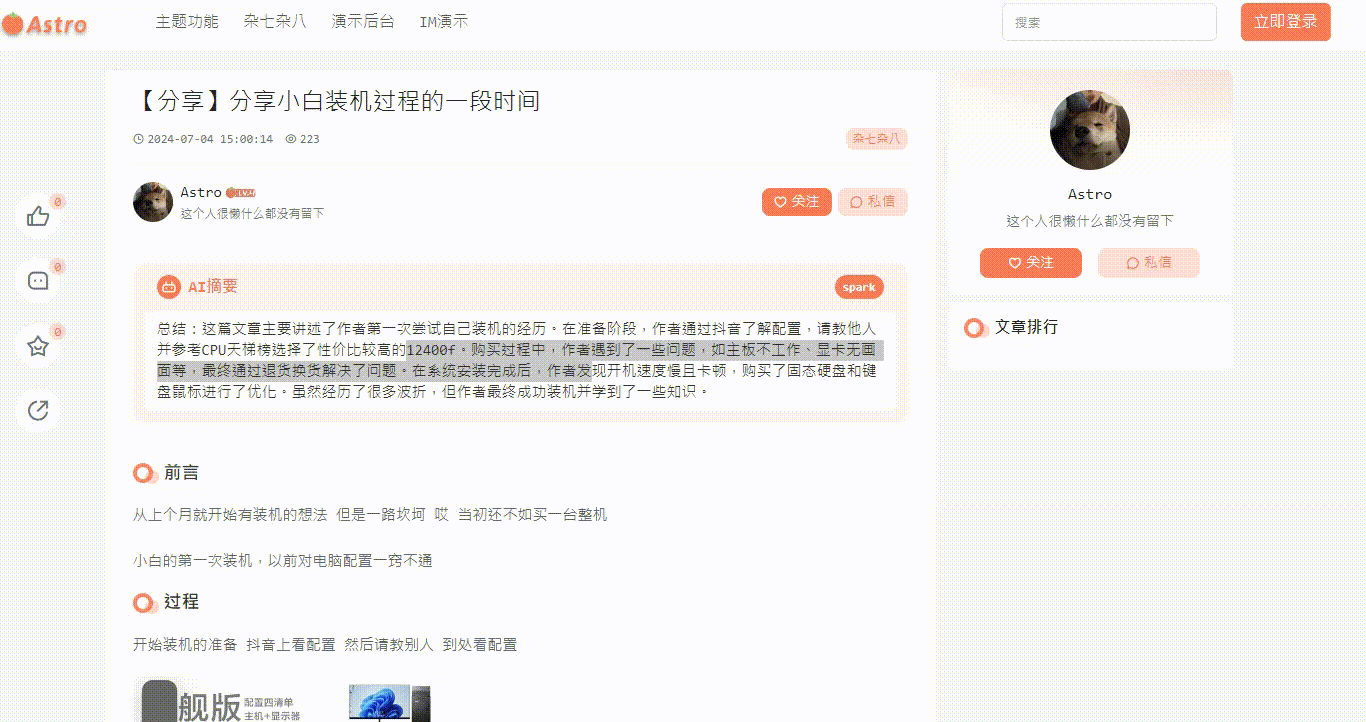This screenshot has width=1366, height=722.
Task: Send message via article header 私信 button
Action: (872, 202)
